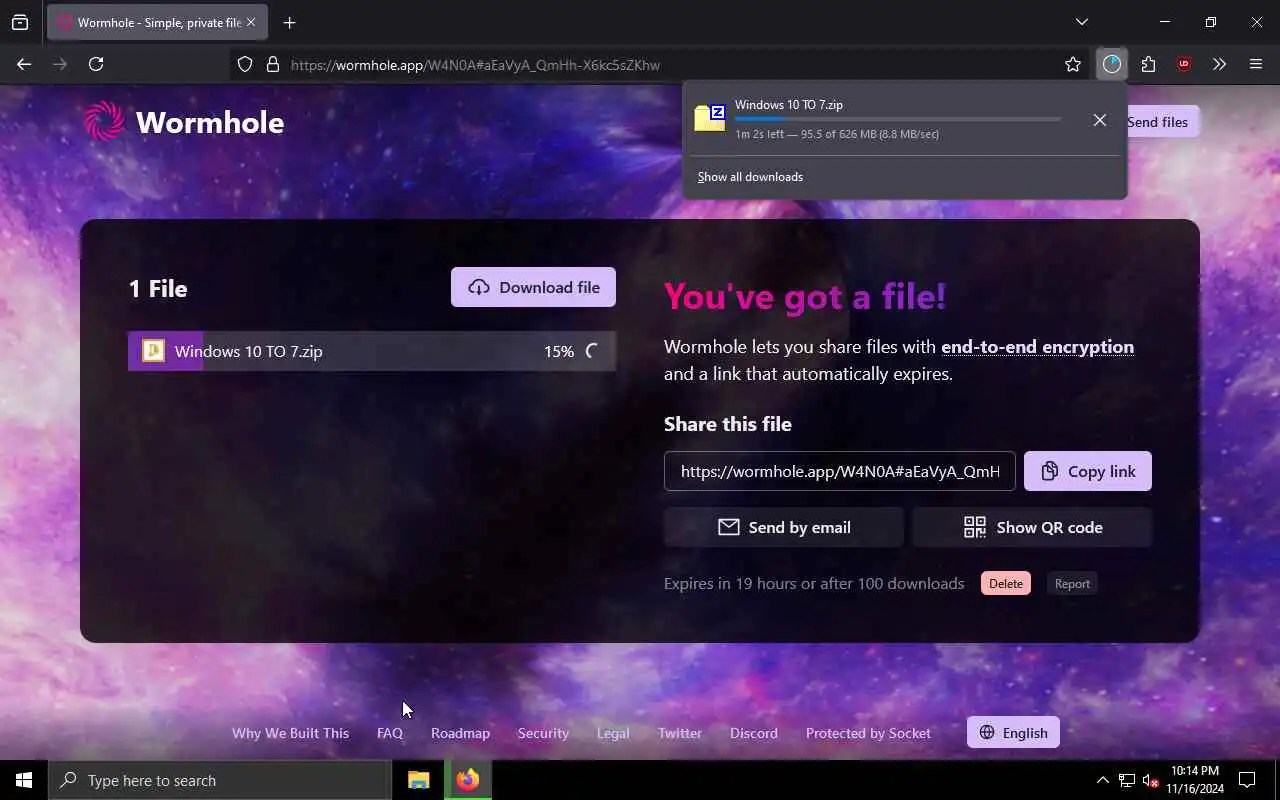Screen dimensions: 1280x800
Task: Click the Send files button
Action: pyautogui.click(x=1157, y=122)
